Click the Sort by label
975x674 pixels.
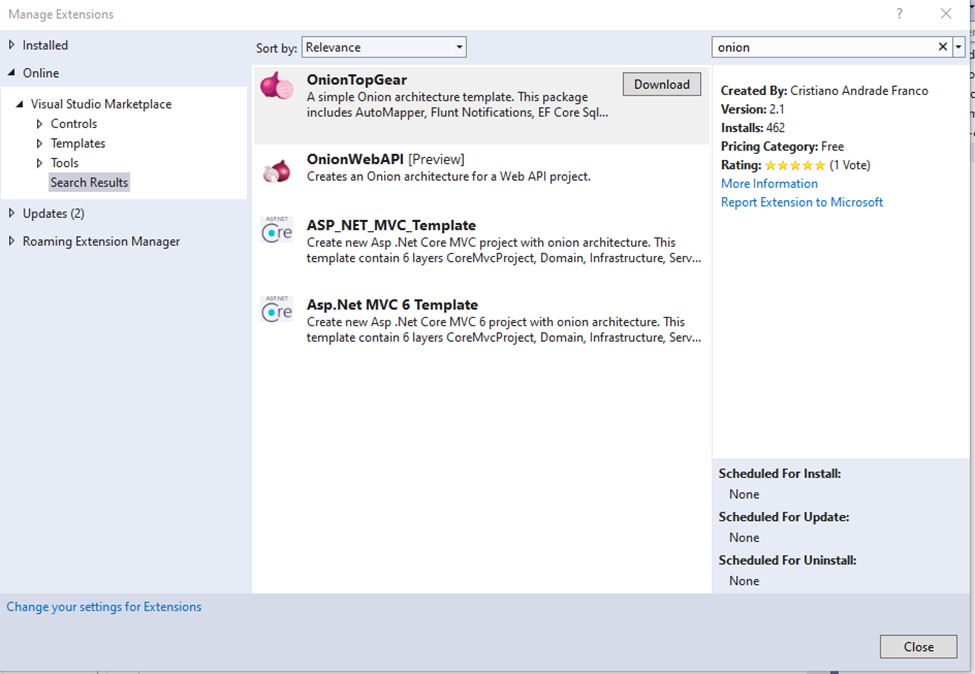coord(276,48)
